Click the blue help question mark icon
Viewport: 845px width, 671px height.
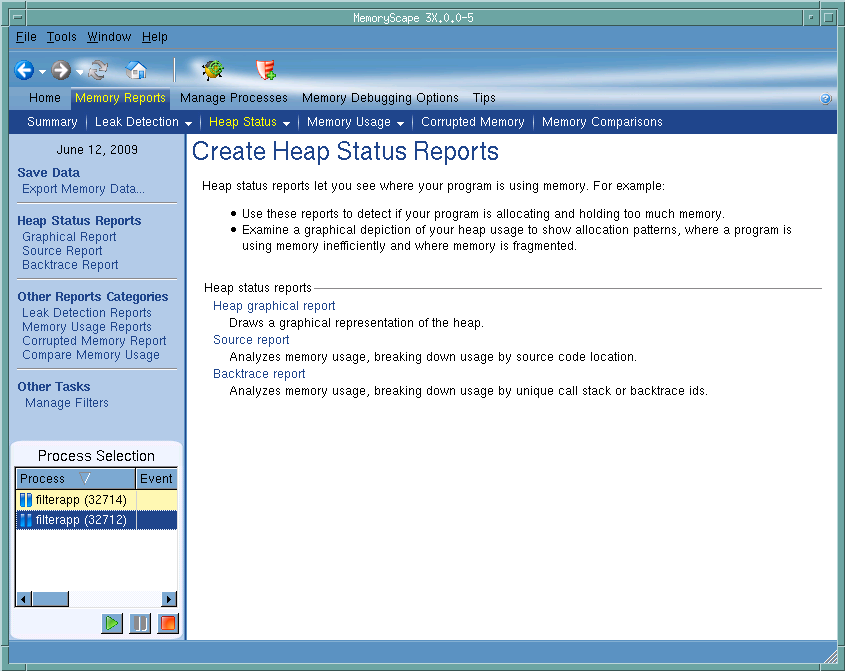coord(826,99)
